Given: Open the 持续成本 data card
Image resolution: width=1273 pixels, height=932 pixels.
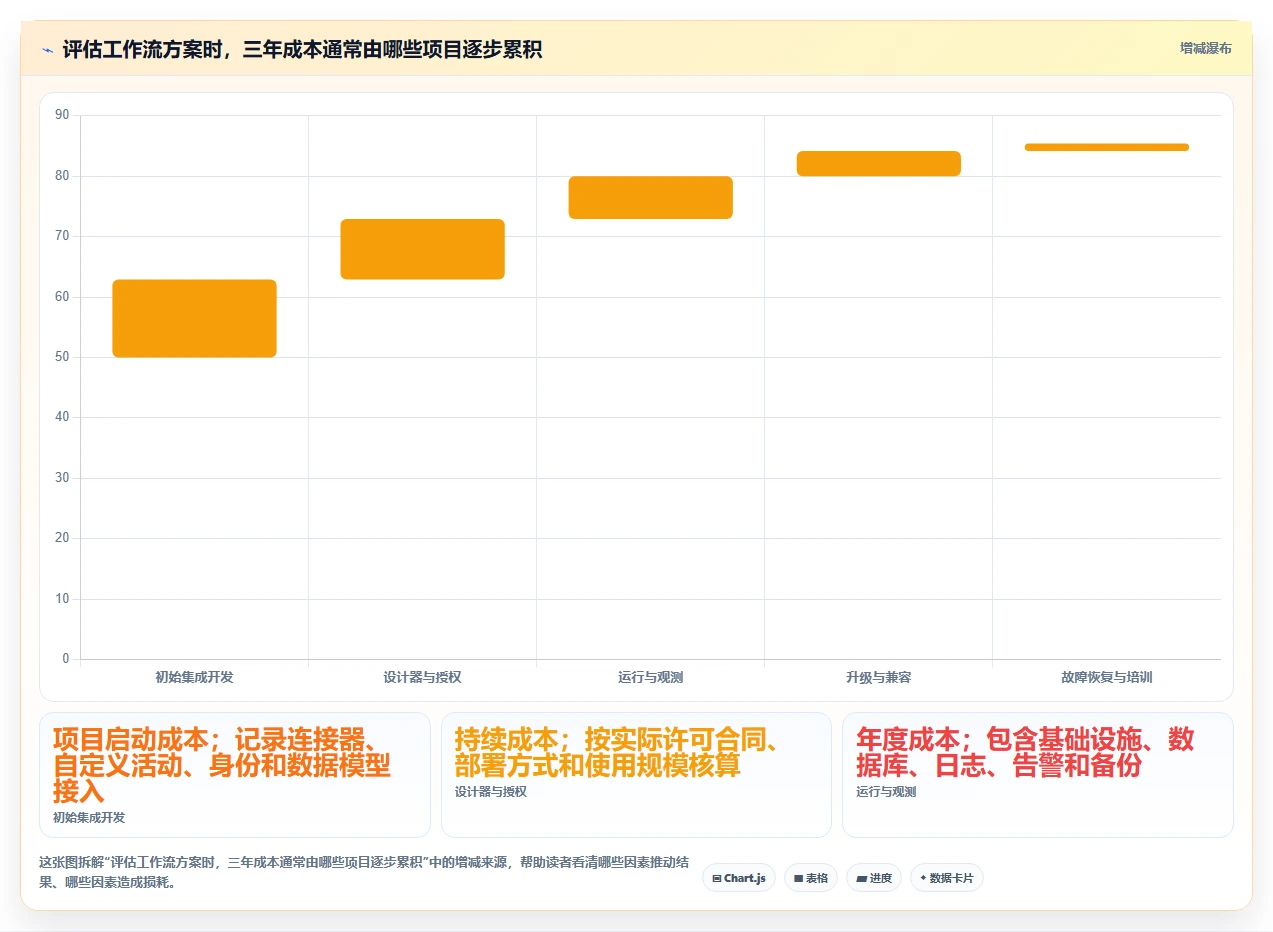Looking at the screenshot, I should 636,775.
